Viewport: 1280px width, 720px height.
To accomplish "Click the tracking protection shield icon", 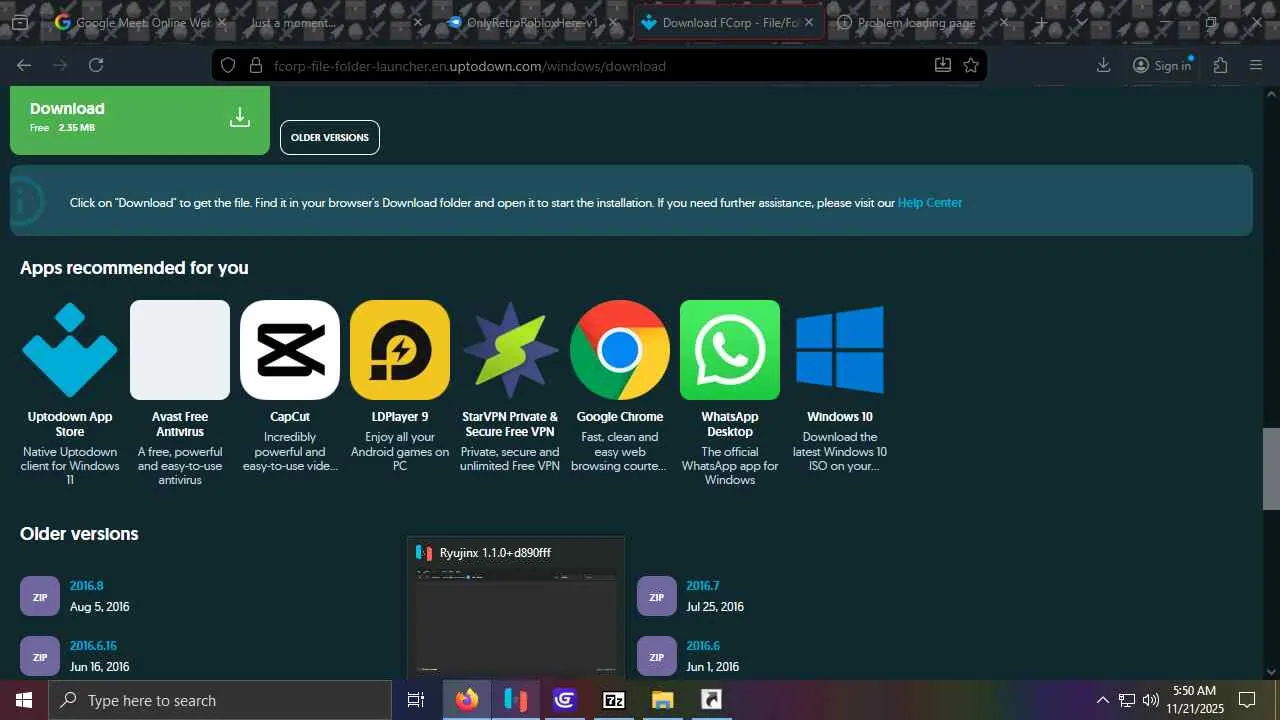I will point(228,65).
